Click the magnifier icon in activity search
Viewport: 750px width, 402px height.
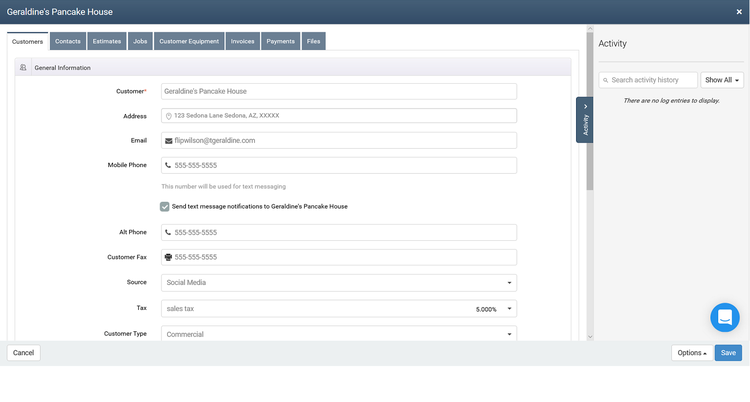pyautogui.click(x=606, y=80)
